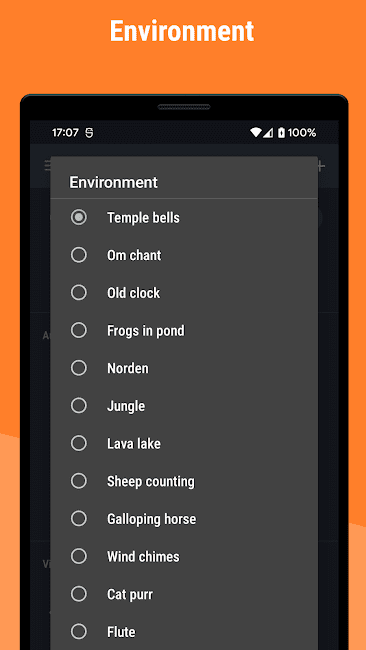Click the 17:07 clock in status bar
The image size is (366, 650).
pyautogui.click(x=65, y=133)
